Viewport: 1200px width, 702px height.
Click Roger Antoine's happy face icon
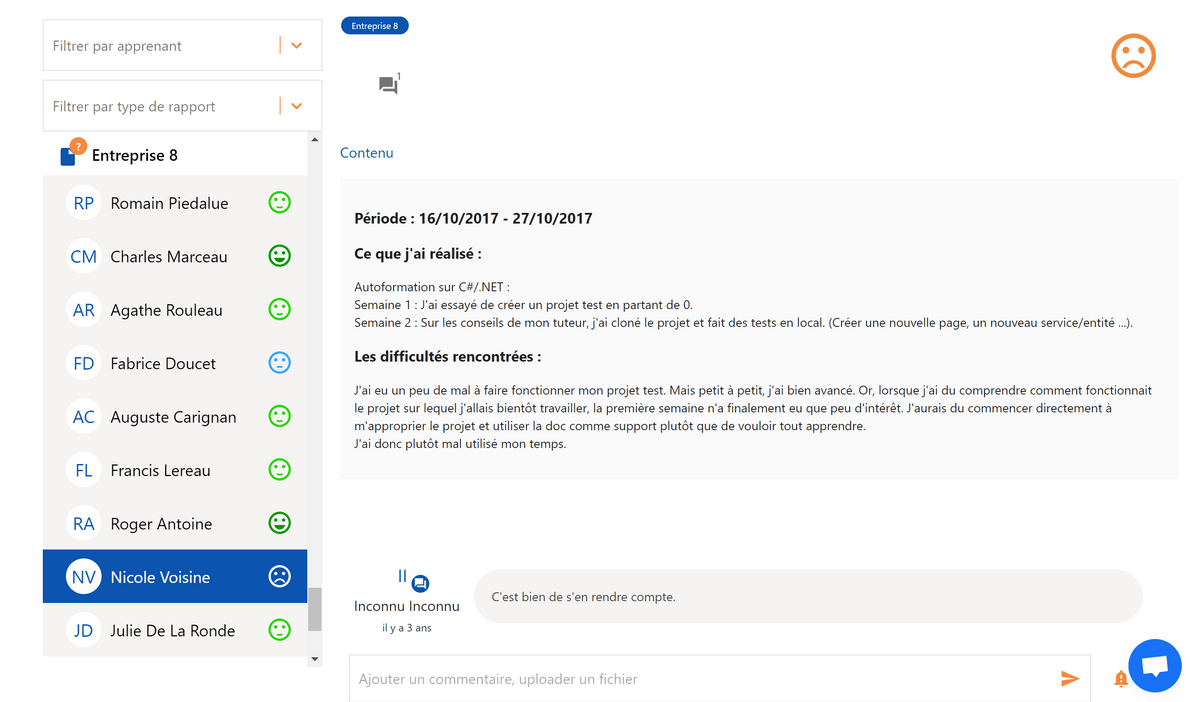coord(280,523)
